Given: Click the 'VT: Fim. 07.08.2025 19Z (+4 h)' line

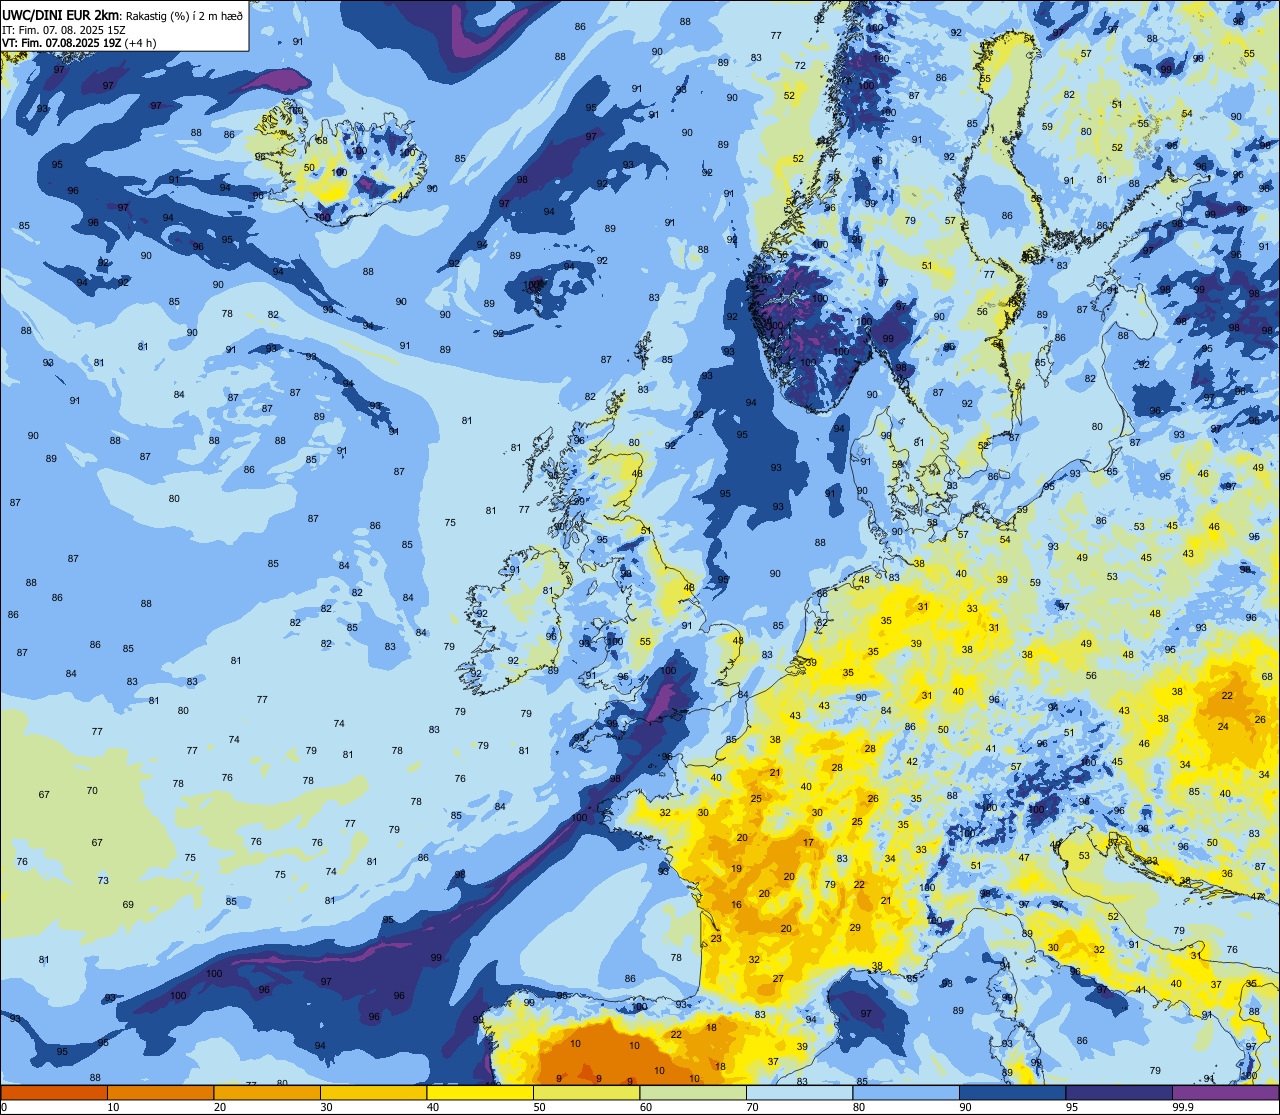Looking at the screenshot, I should pos(79,43).
